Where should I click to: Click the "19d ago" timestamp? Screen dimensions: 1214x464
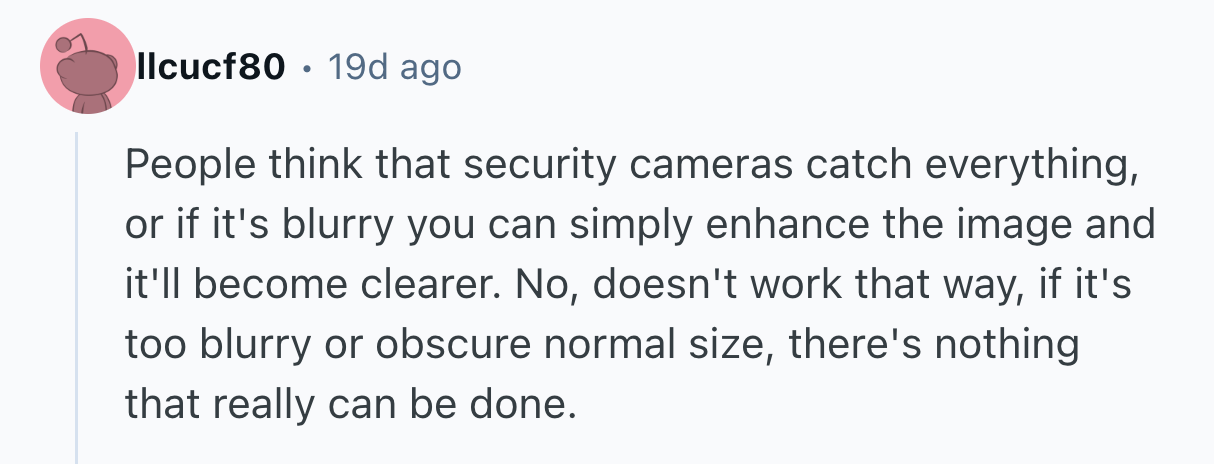point(394,68)
